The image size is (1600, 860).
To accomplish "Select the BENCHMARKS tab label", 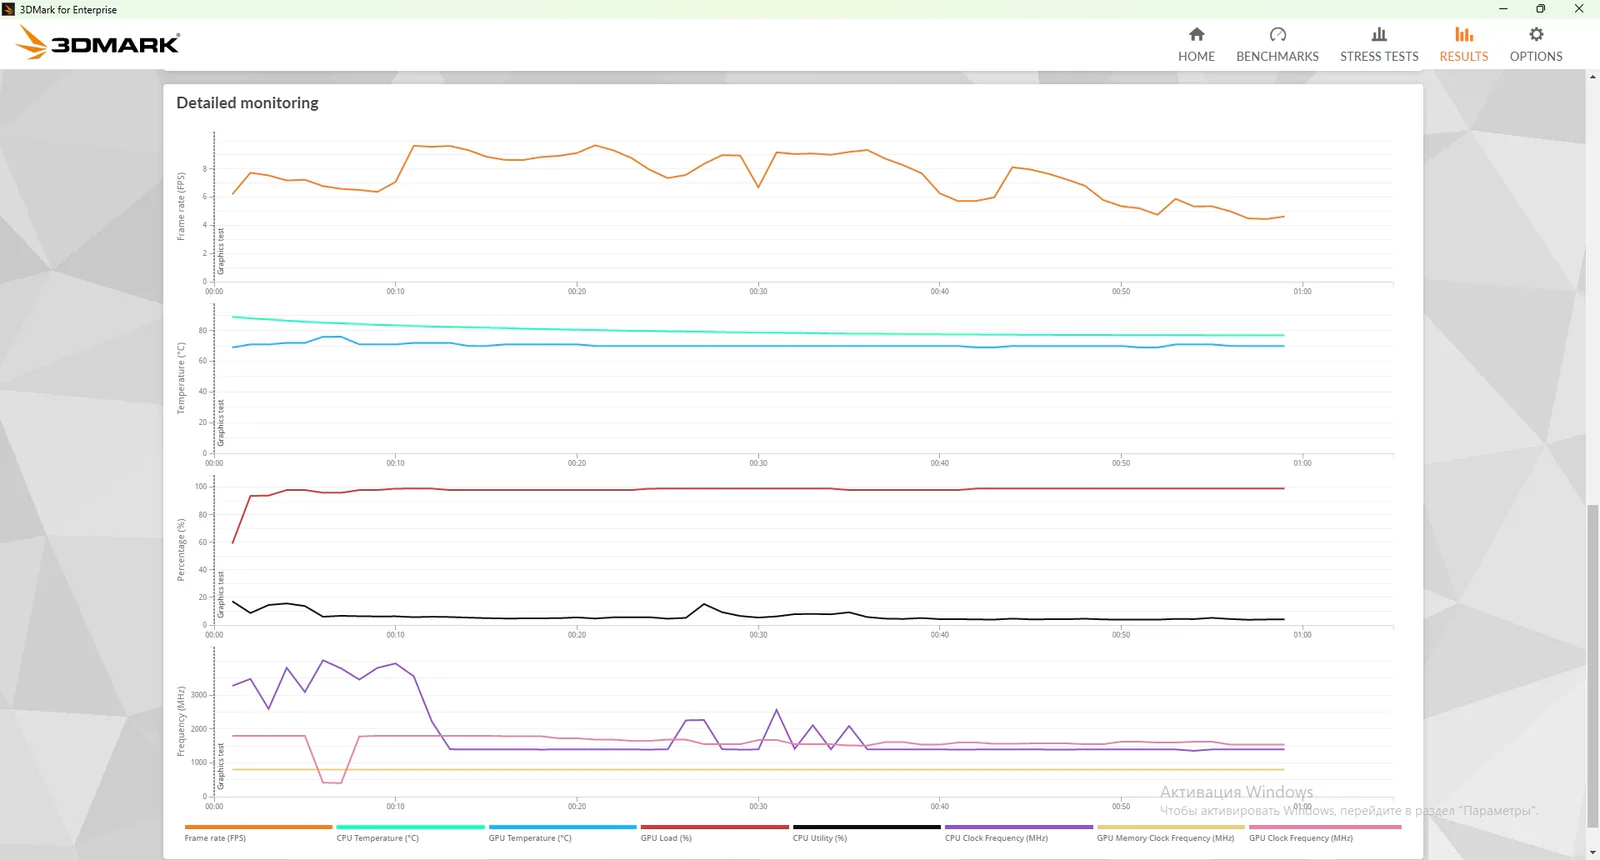I will 1277,57.
